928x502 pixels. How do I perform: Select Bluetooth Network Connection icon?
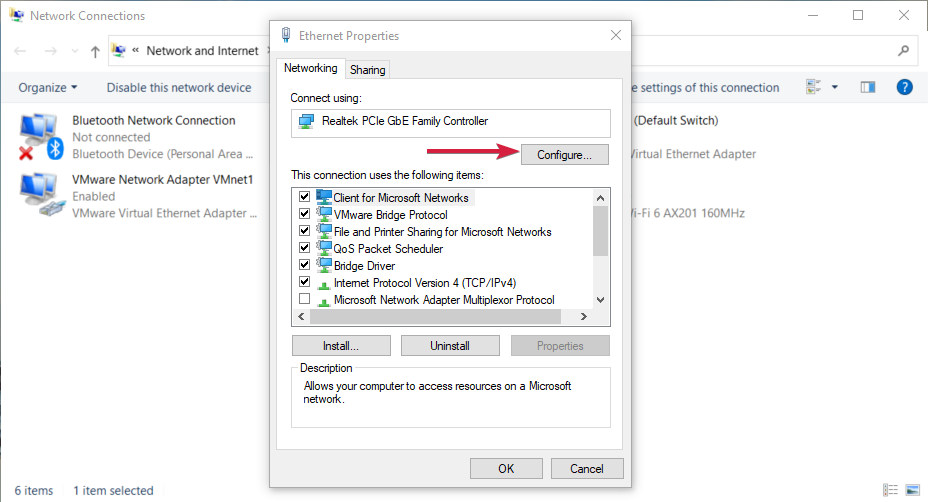click(x=41, y=137)
